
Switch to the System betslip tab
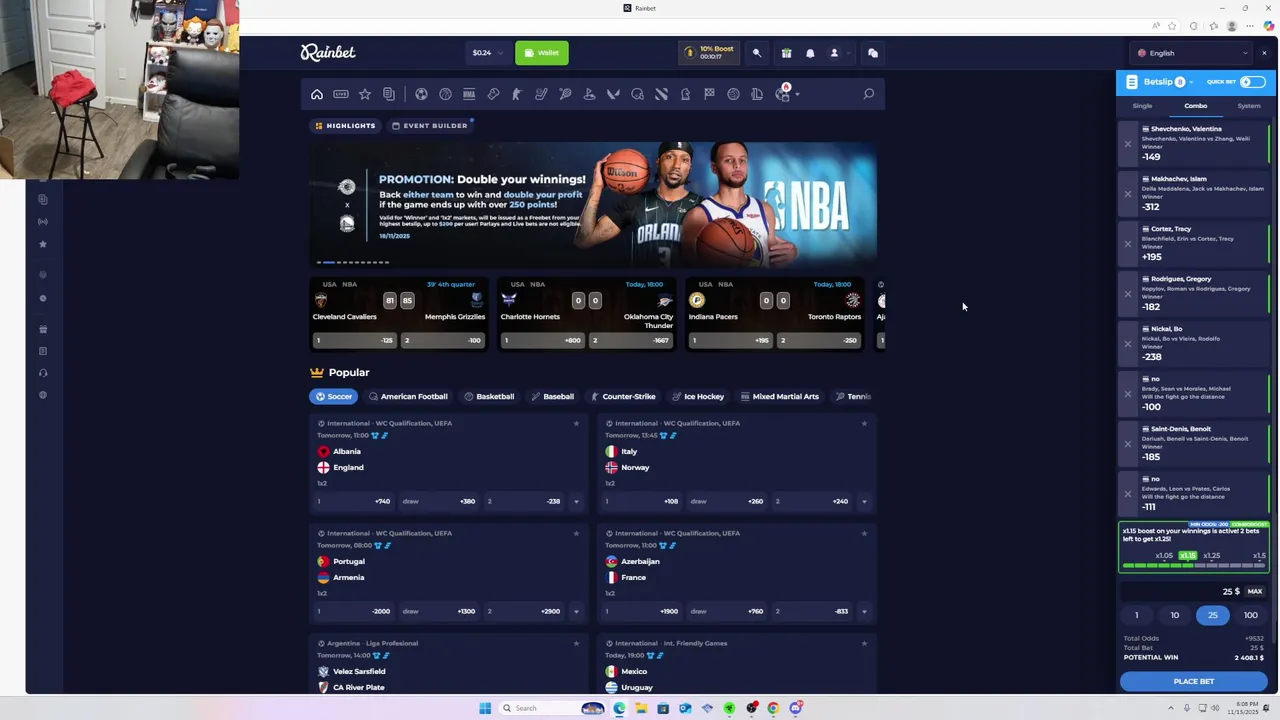1249,106
